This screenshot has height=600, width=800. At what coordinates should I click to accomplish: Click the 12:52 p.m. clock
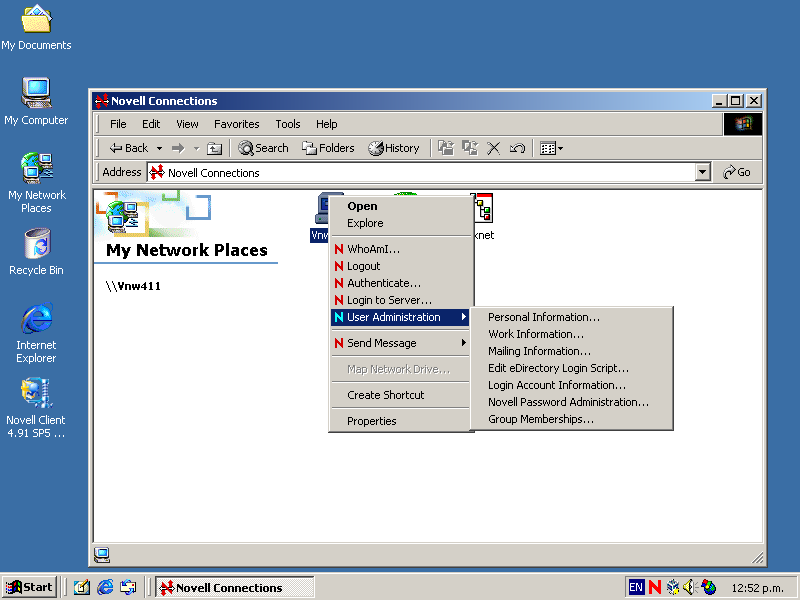(757, 588)
